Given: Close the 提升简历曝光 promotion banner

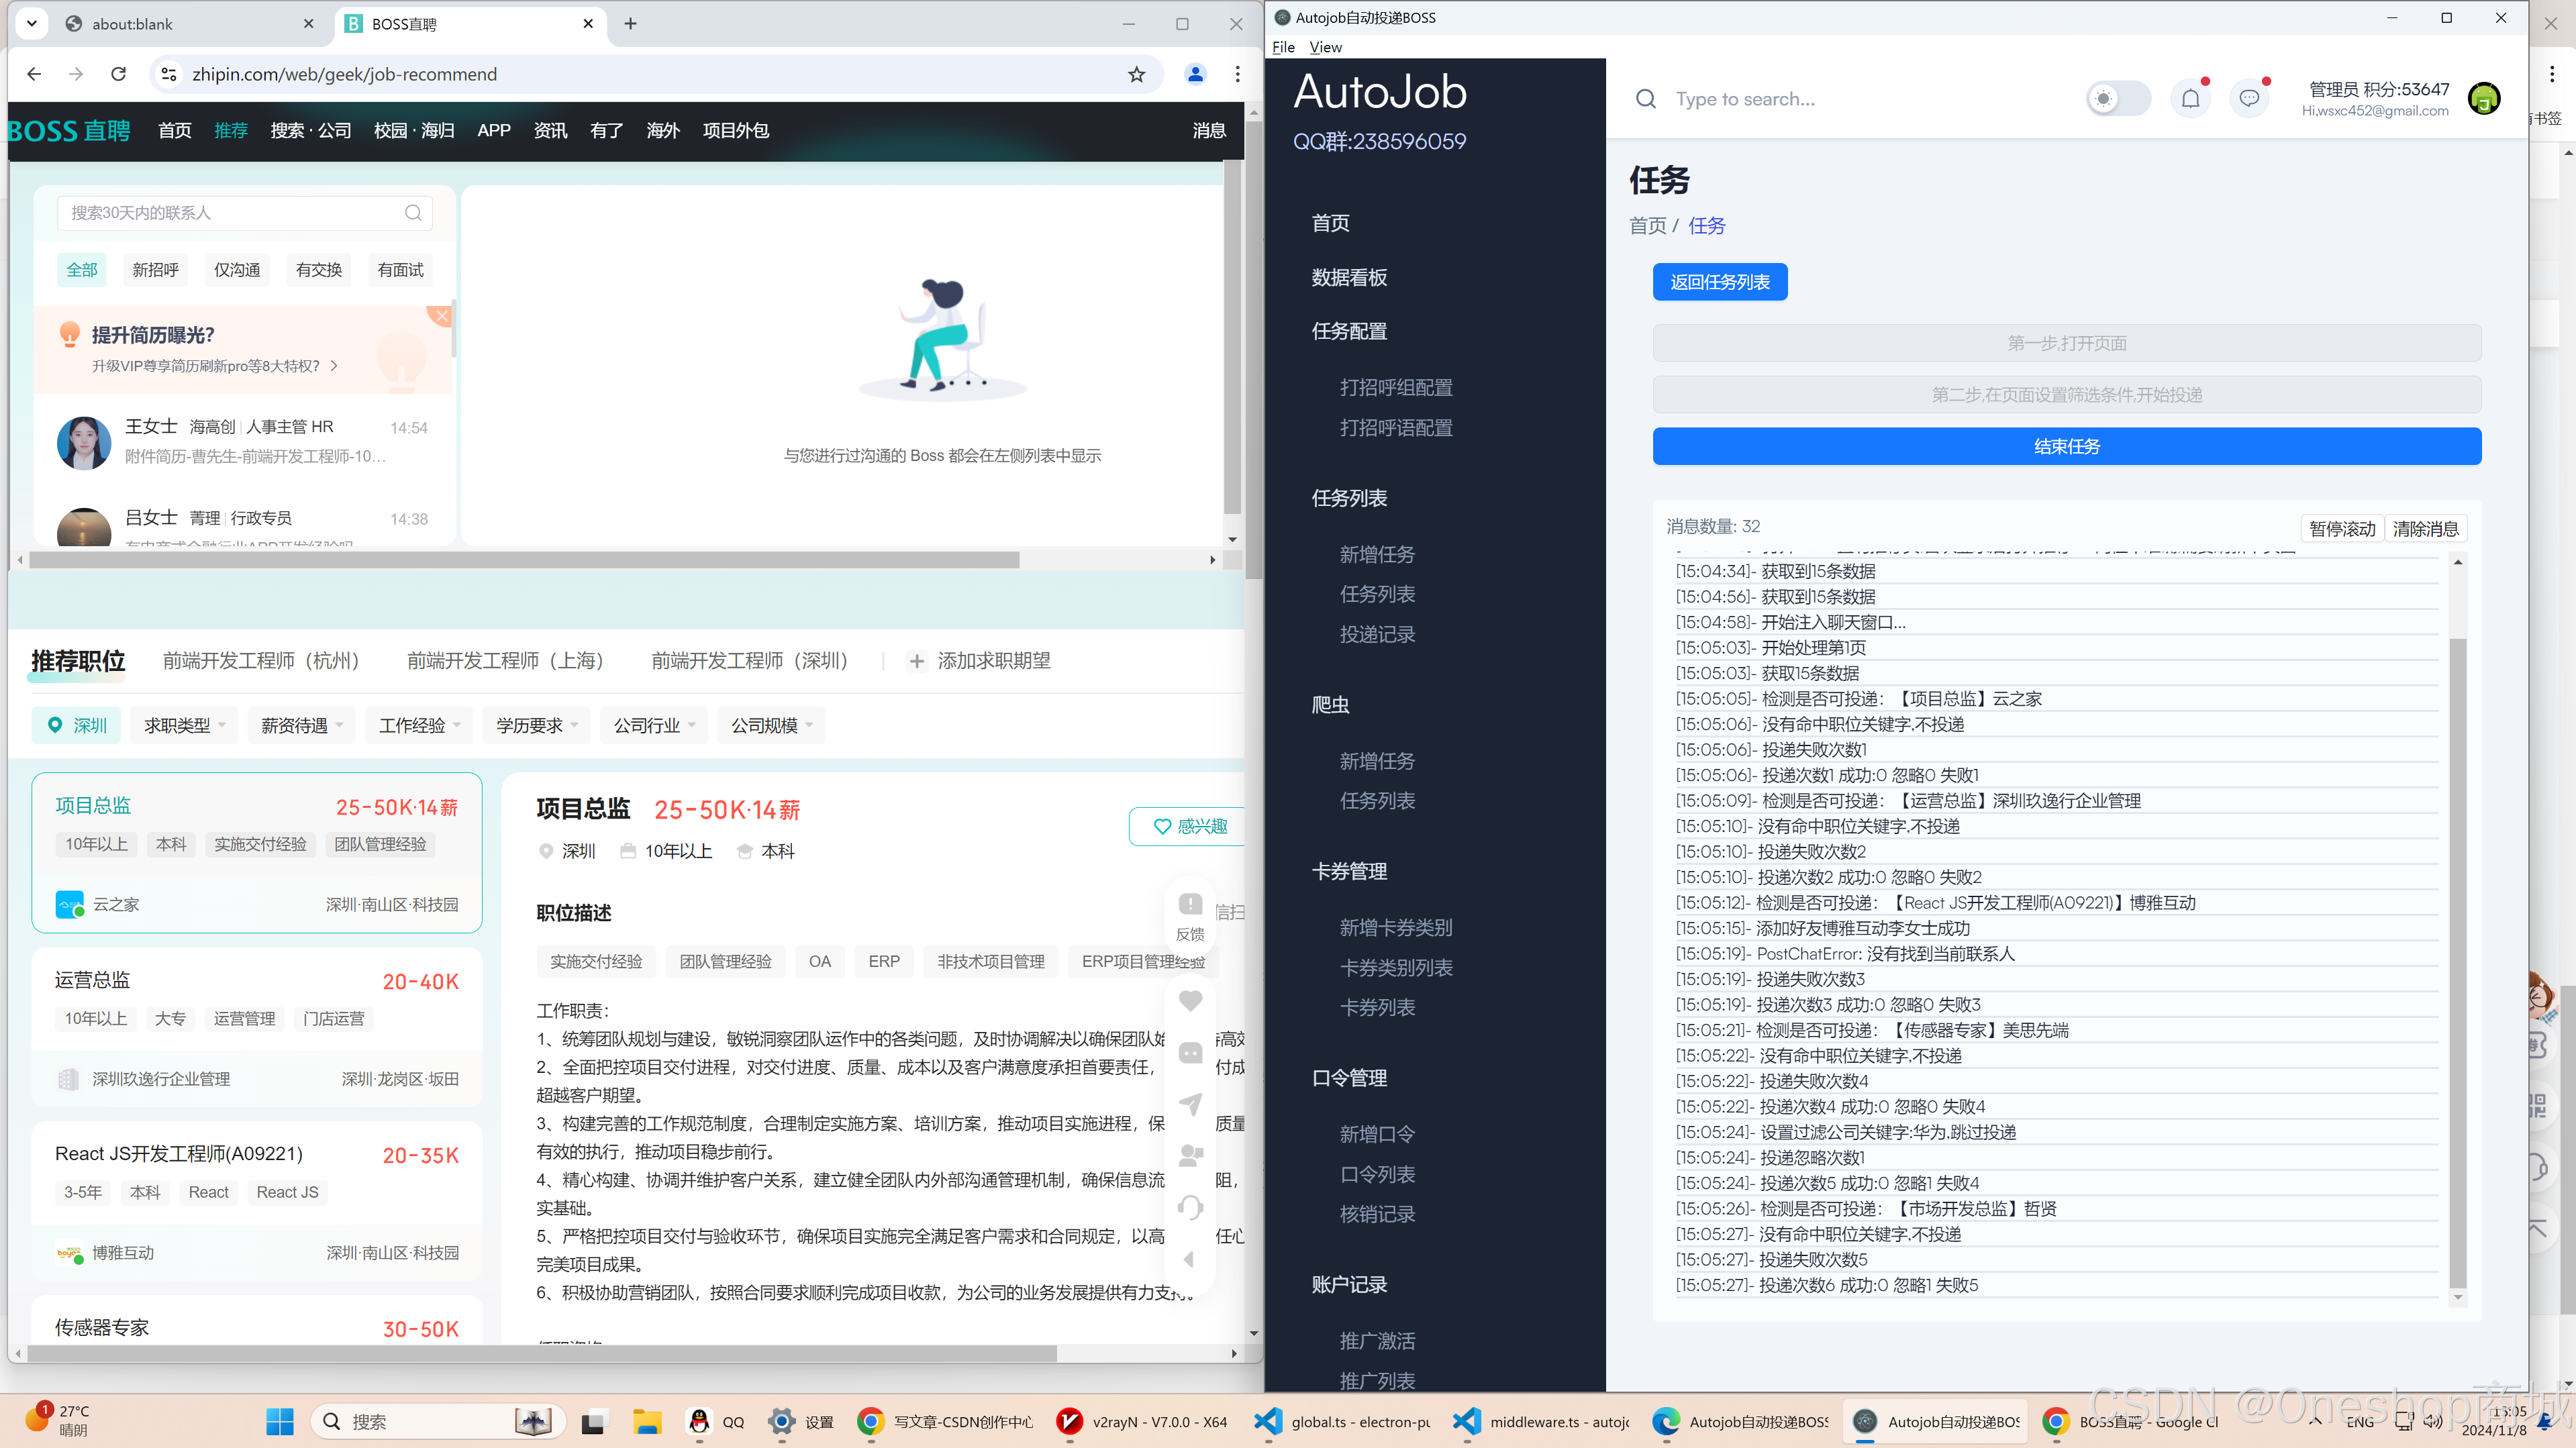Looking at the screenshot, I should point(442,316).
